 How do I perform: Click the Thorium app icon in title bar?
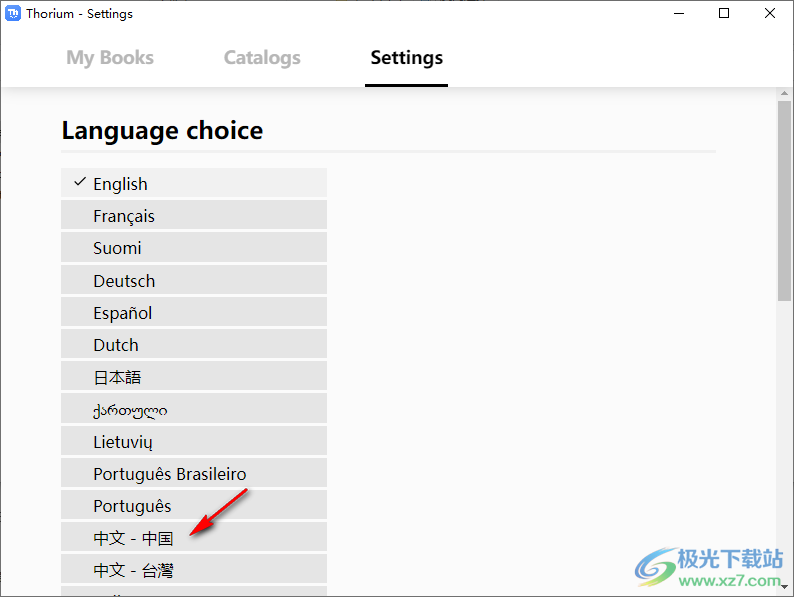[13, 13]
